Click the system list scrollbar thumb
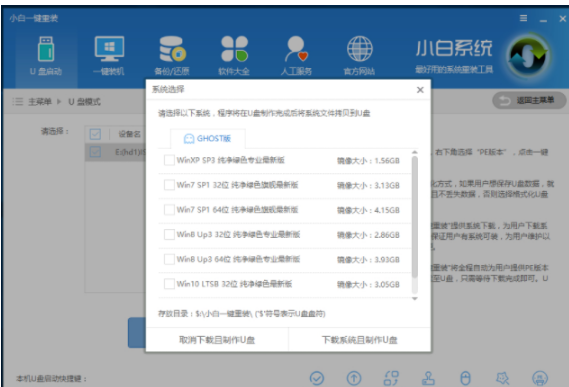This screenshot has height=387, width=569. [x=414, y=217]
